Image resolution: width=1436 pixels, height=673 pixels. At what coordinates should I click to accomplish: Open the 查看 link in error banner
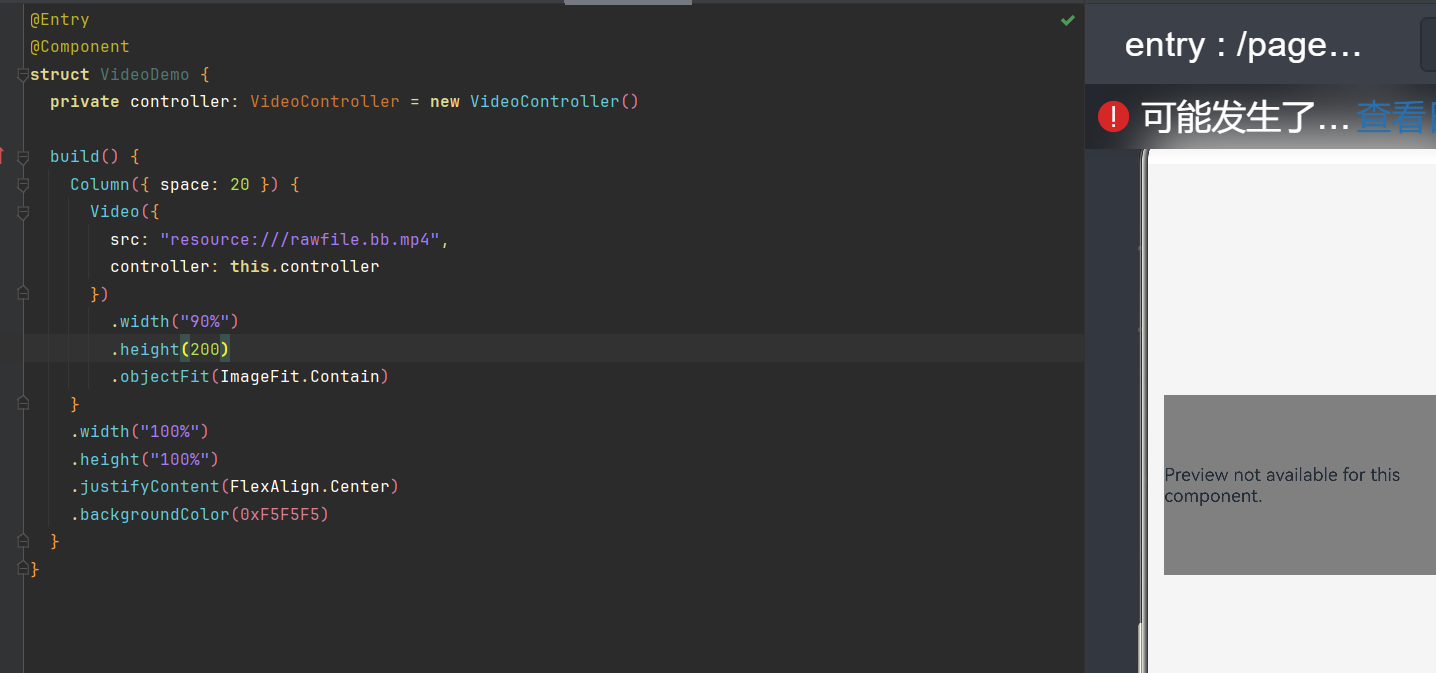coord(1395,118)
